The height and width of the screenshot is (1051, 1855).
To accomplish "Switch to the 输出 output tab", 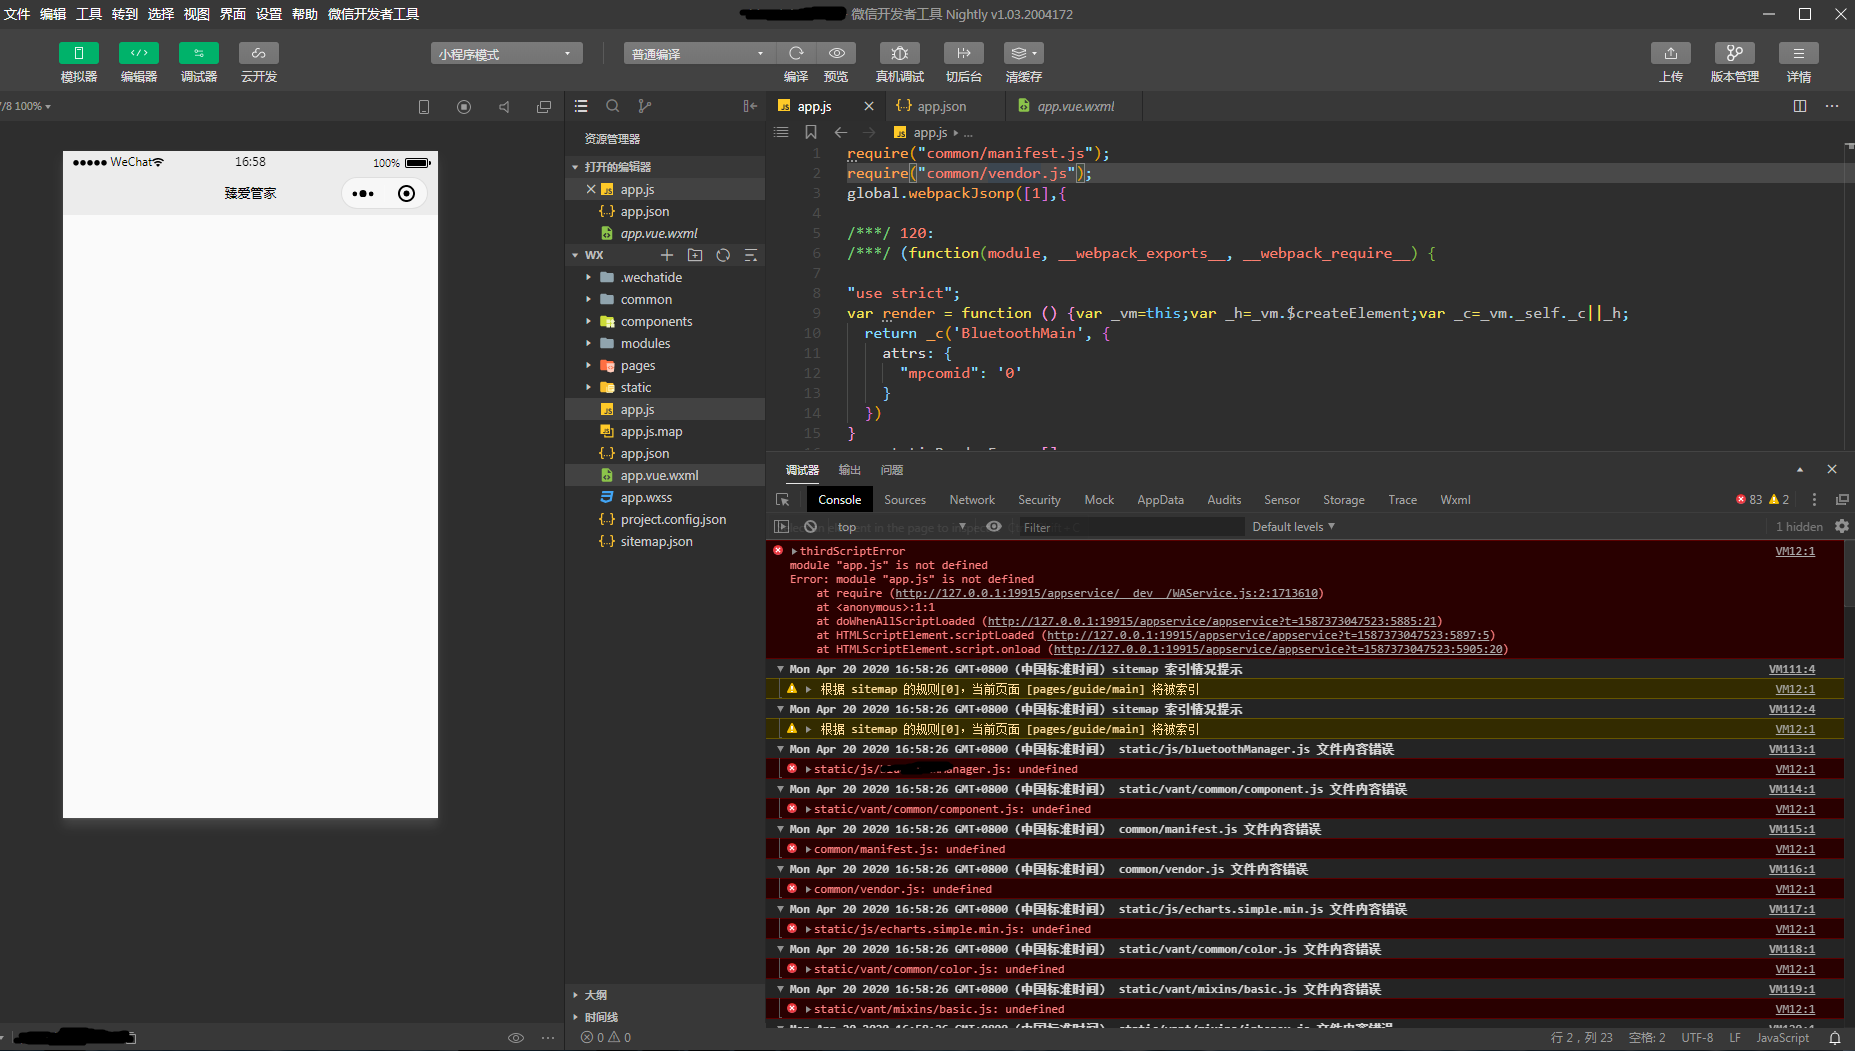I will (x=850, y=470).
